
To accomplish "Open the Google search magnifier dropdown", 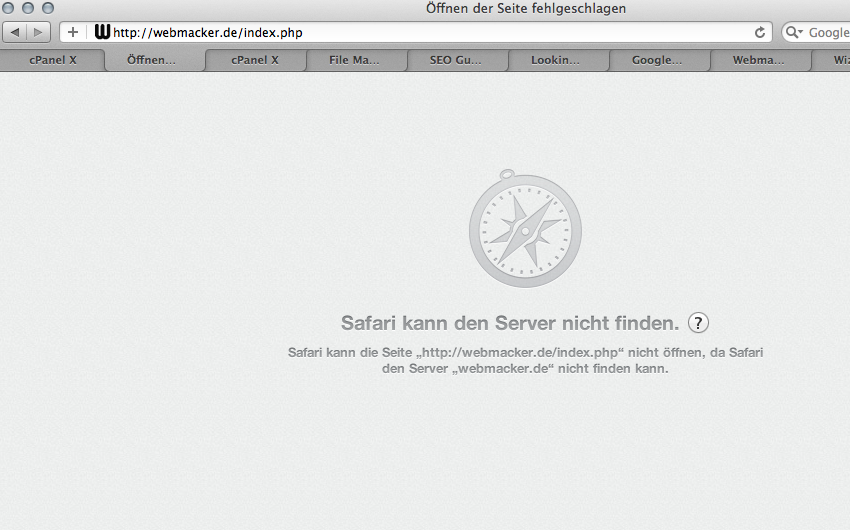I will pyautogui.click(x=794, y=33).
